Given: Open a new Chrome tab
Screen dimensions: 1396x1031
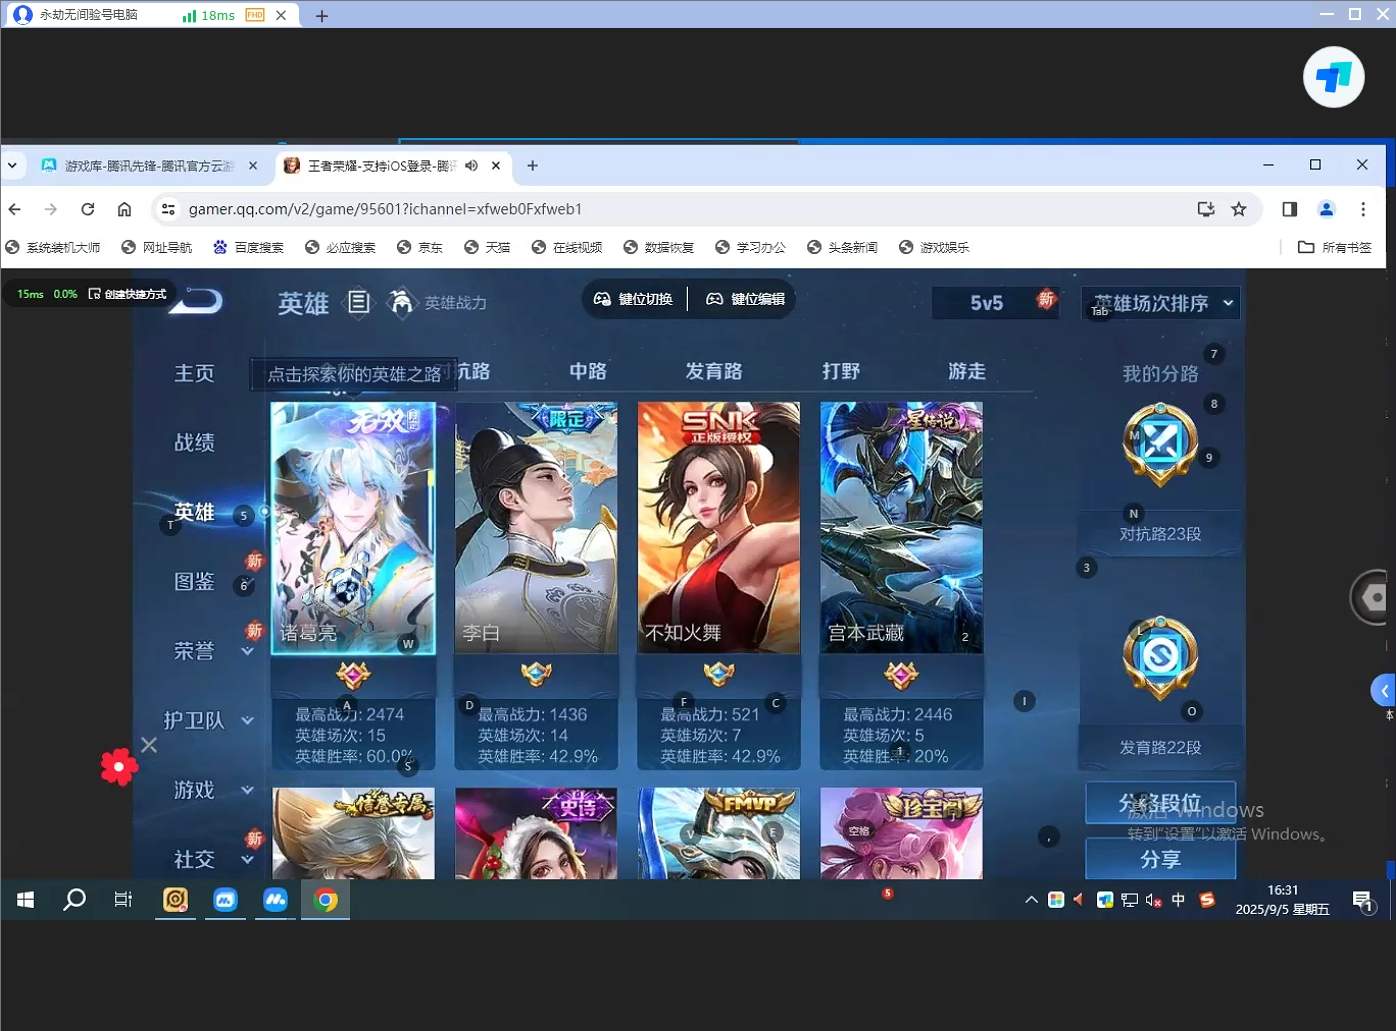Looking at the screenshot, I should coord(532,166).
